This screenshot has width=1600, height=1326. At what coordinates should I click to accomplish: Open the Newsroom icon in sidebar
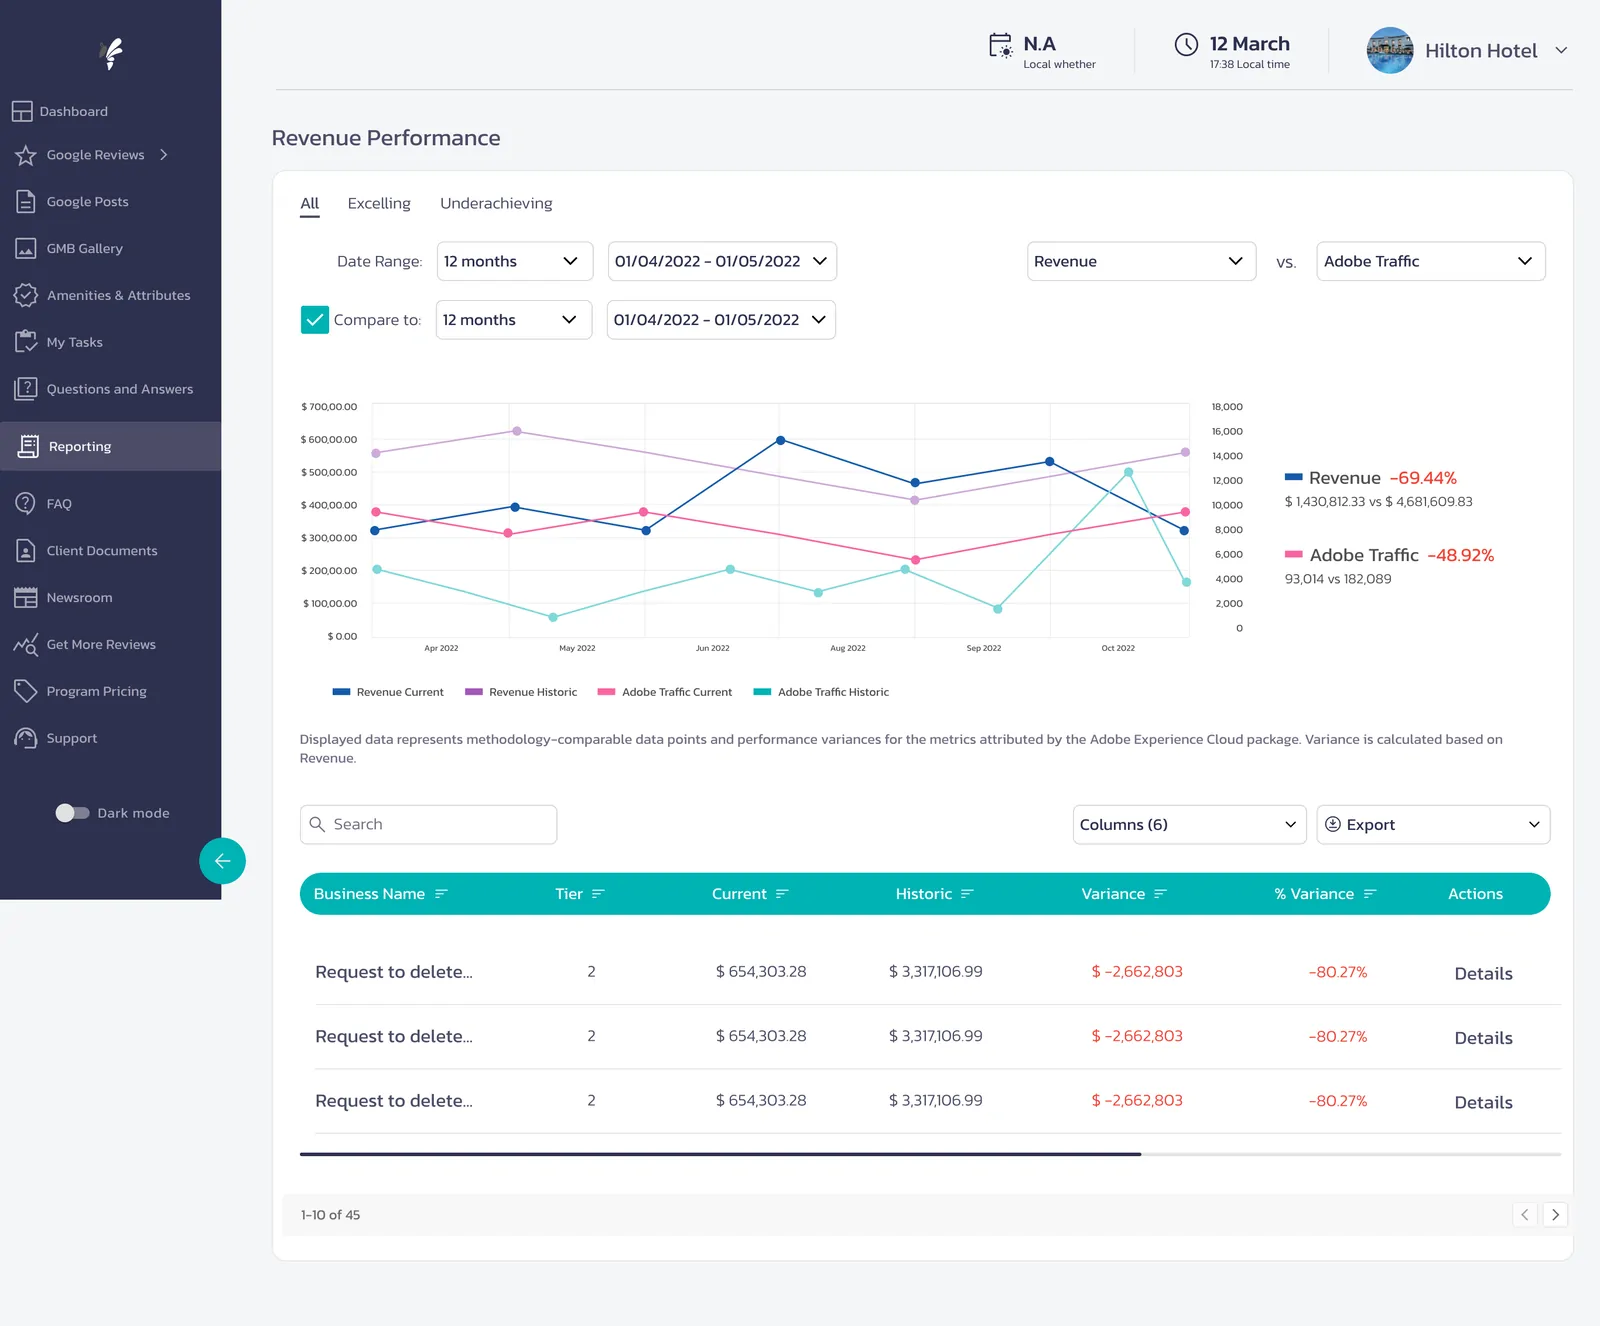(26, 597)
